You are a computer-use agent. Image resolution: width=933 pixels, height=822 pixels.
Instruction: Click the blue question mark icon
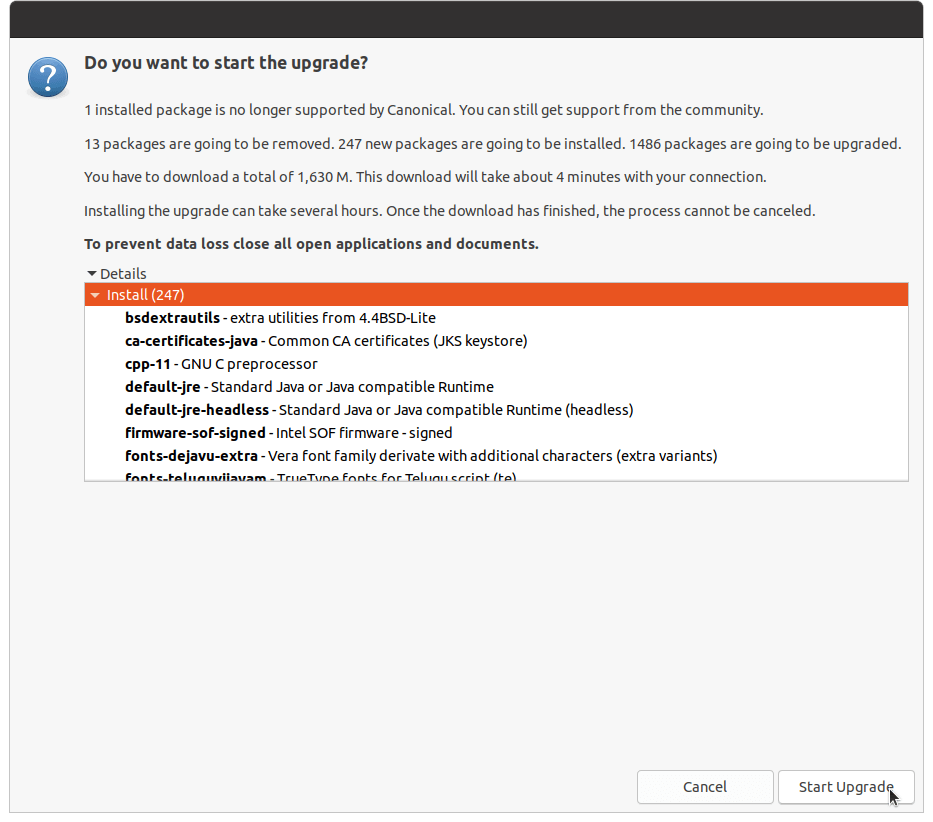pyautogui.click(x=47, y=76)
